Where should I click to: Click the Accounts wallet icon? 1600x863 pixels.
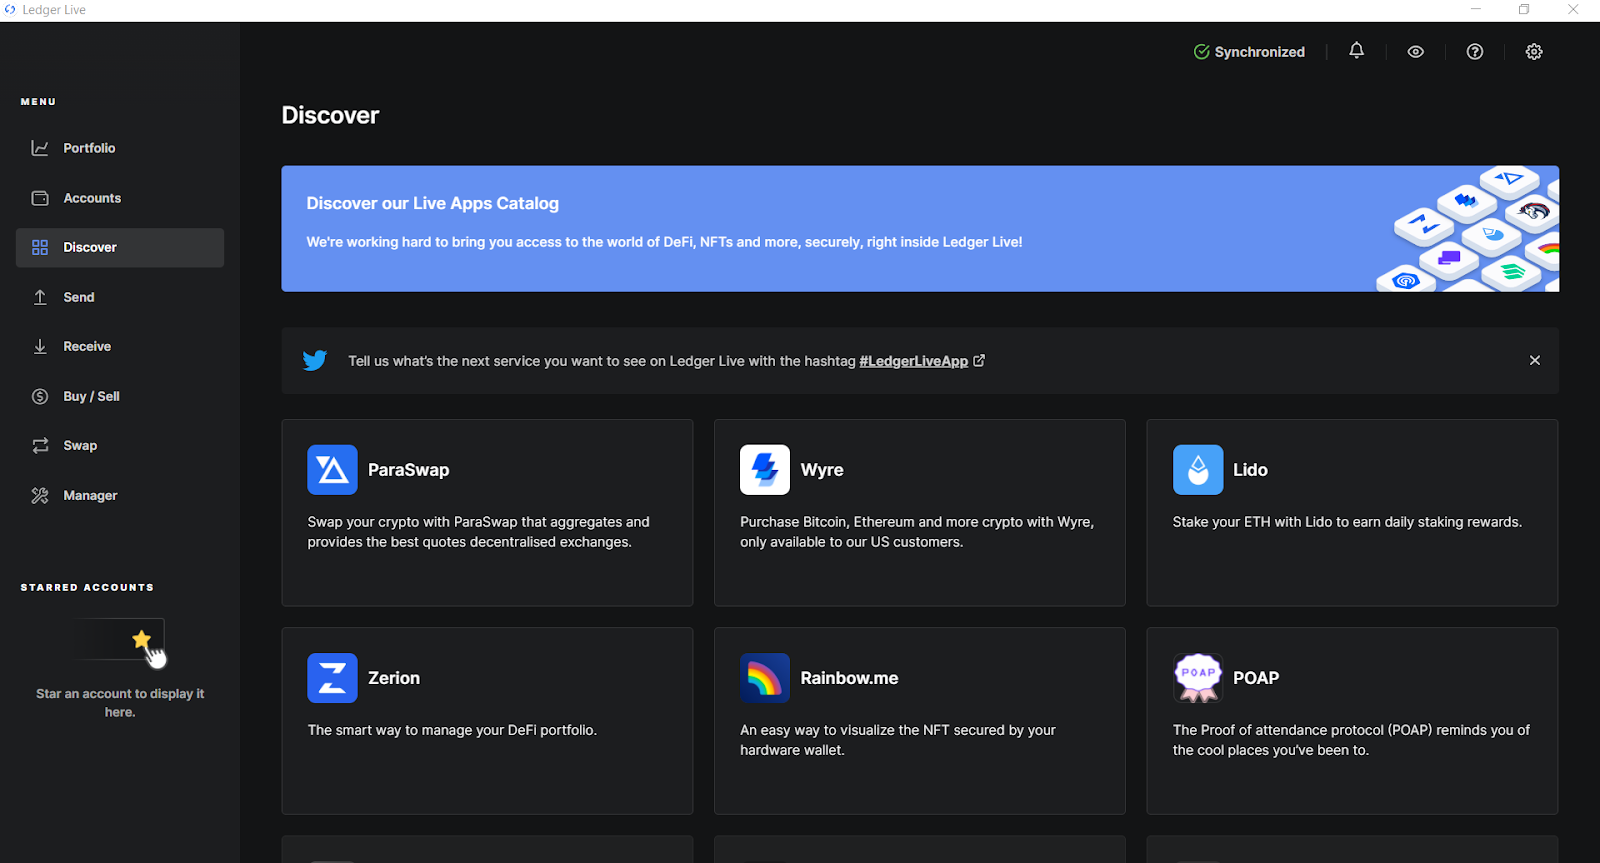coord(40,198)
